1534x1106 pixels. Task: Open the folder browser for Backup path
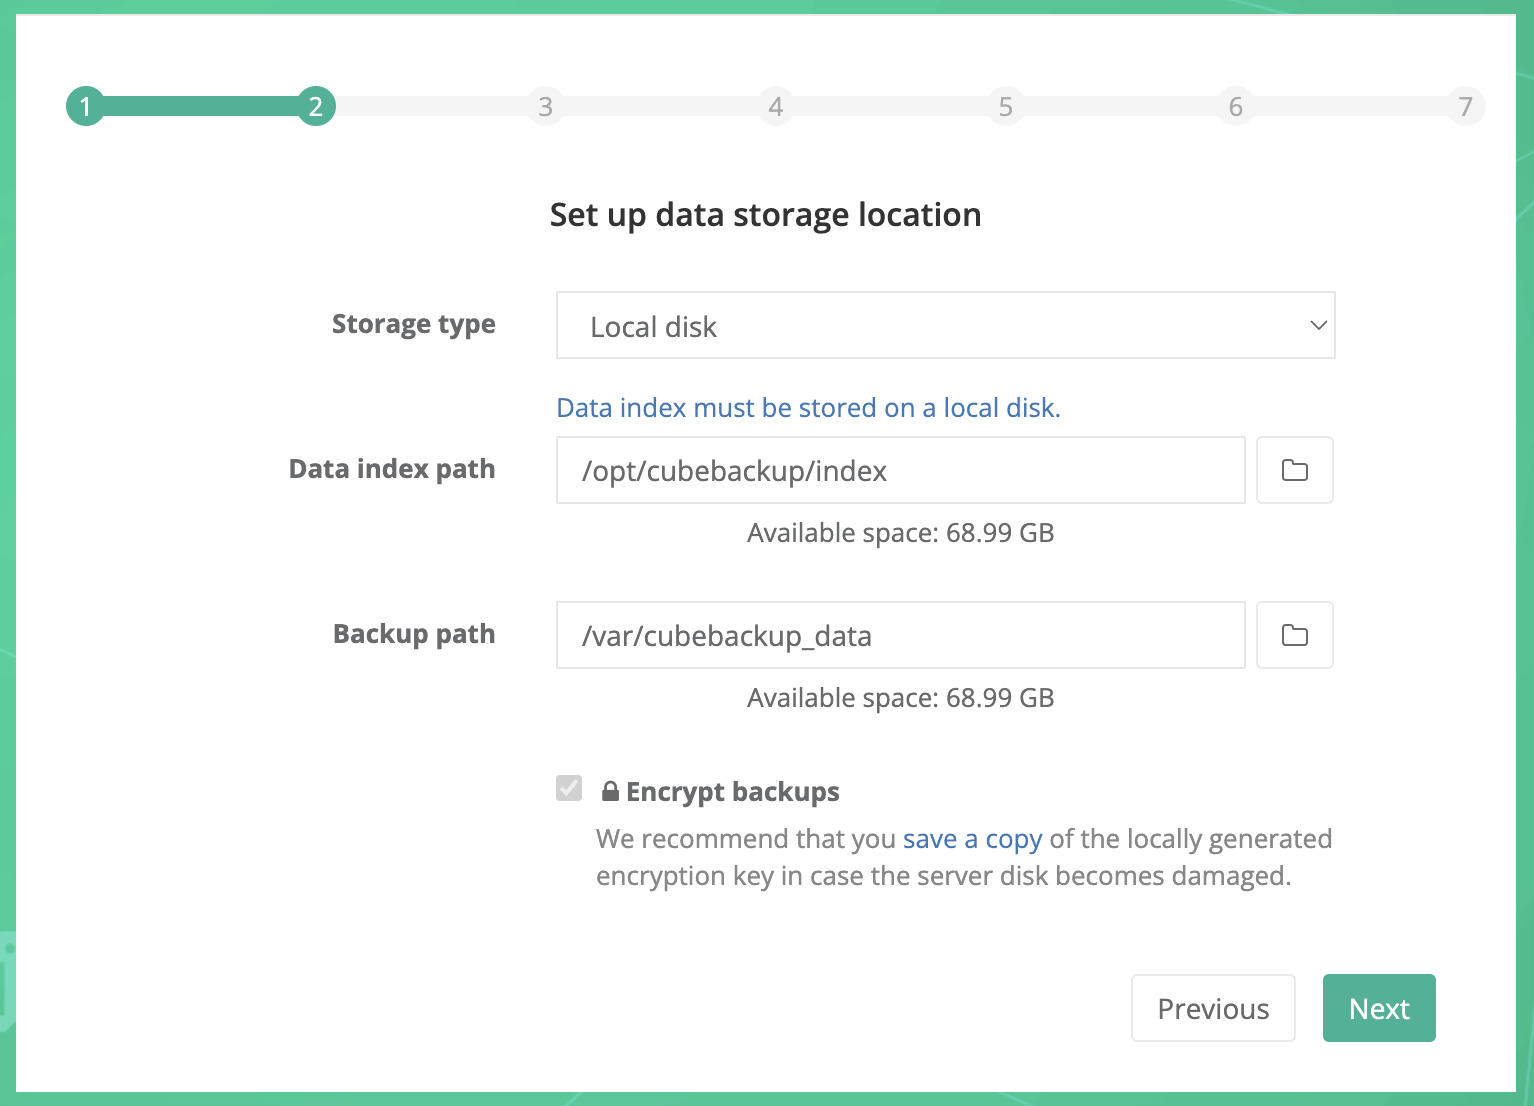coord(1294,635)
